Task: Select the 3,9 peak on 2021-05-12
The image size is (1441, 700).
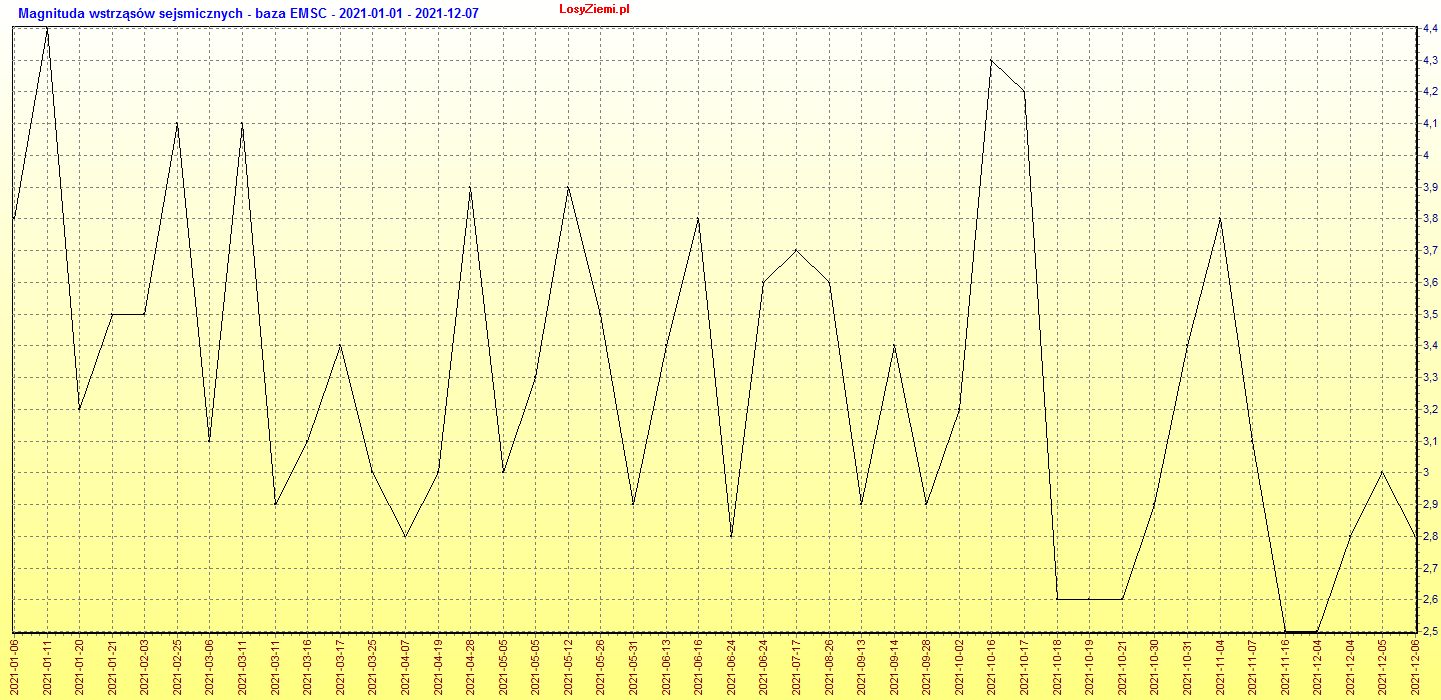Action: 568,187
